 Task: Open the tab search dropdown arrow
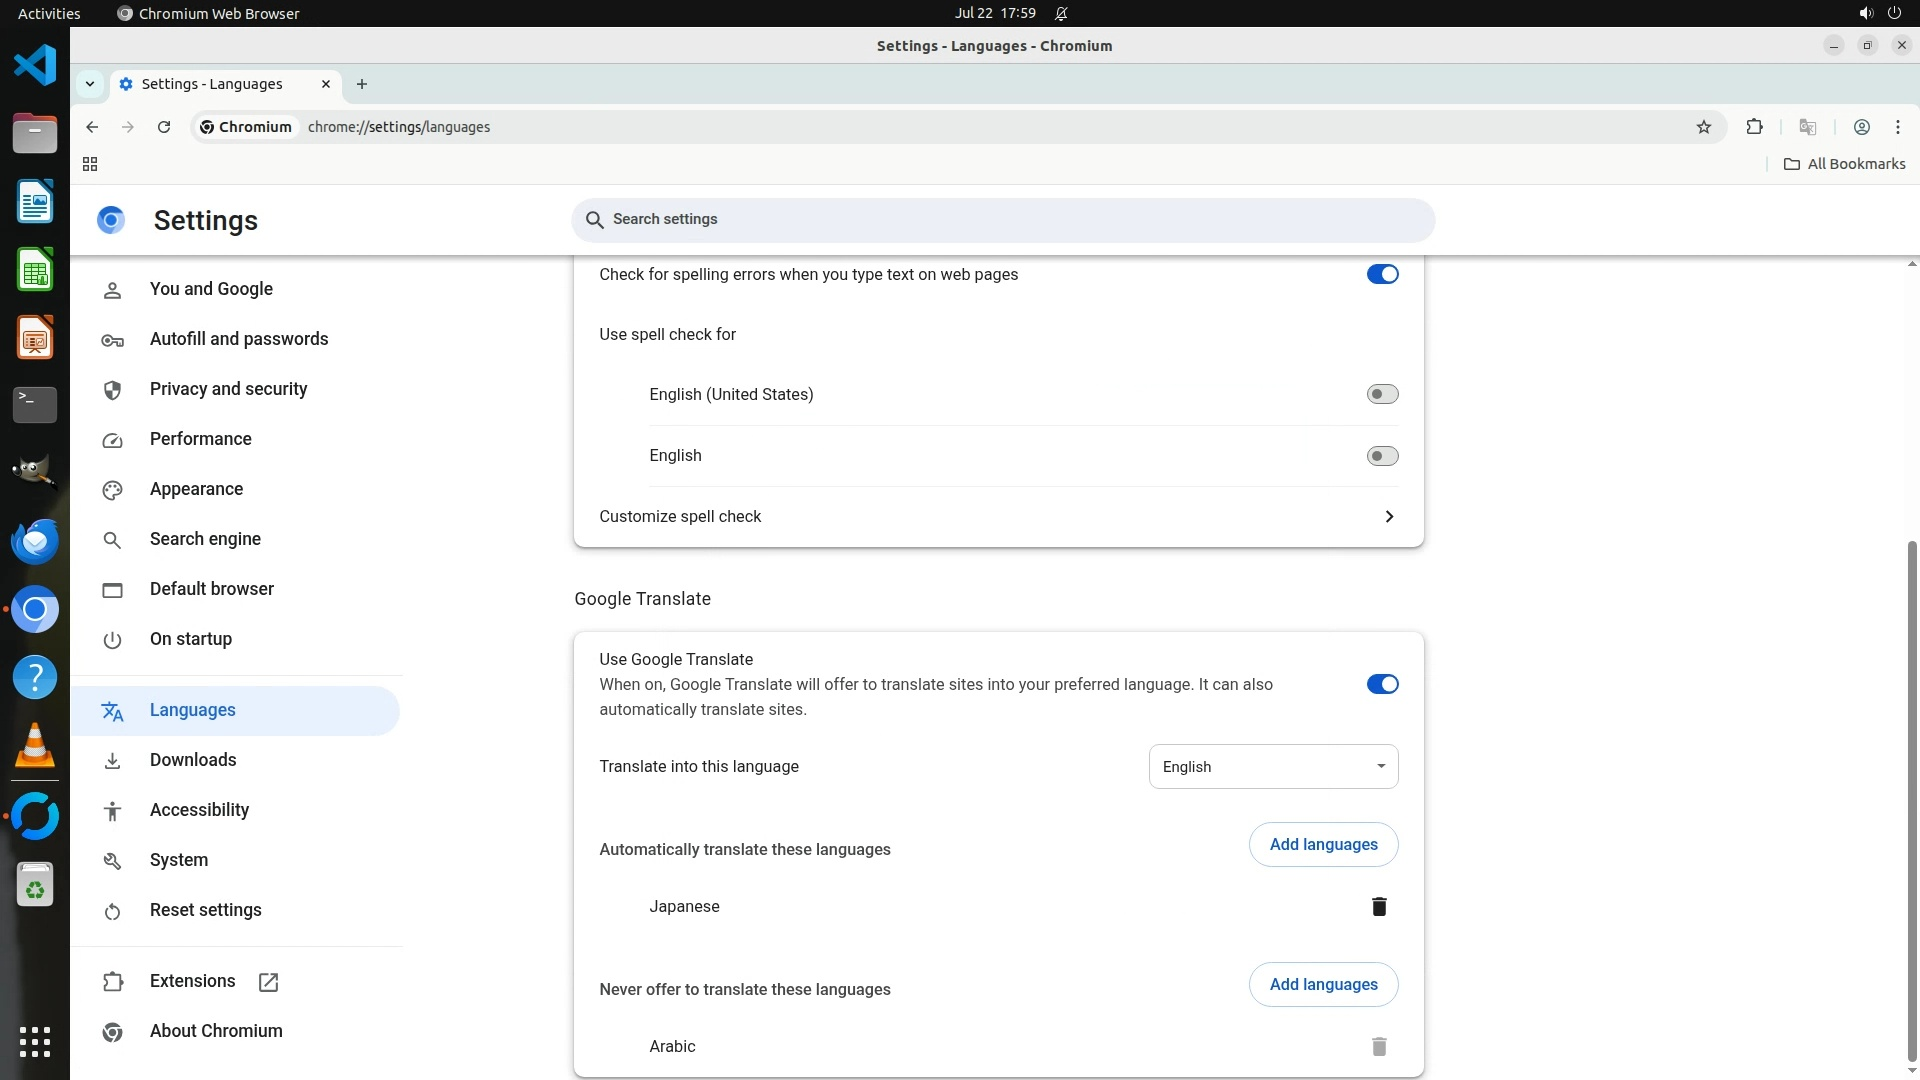pyautogui.click(x=90, y=84)
